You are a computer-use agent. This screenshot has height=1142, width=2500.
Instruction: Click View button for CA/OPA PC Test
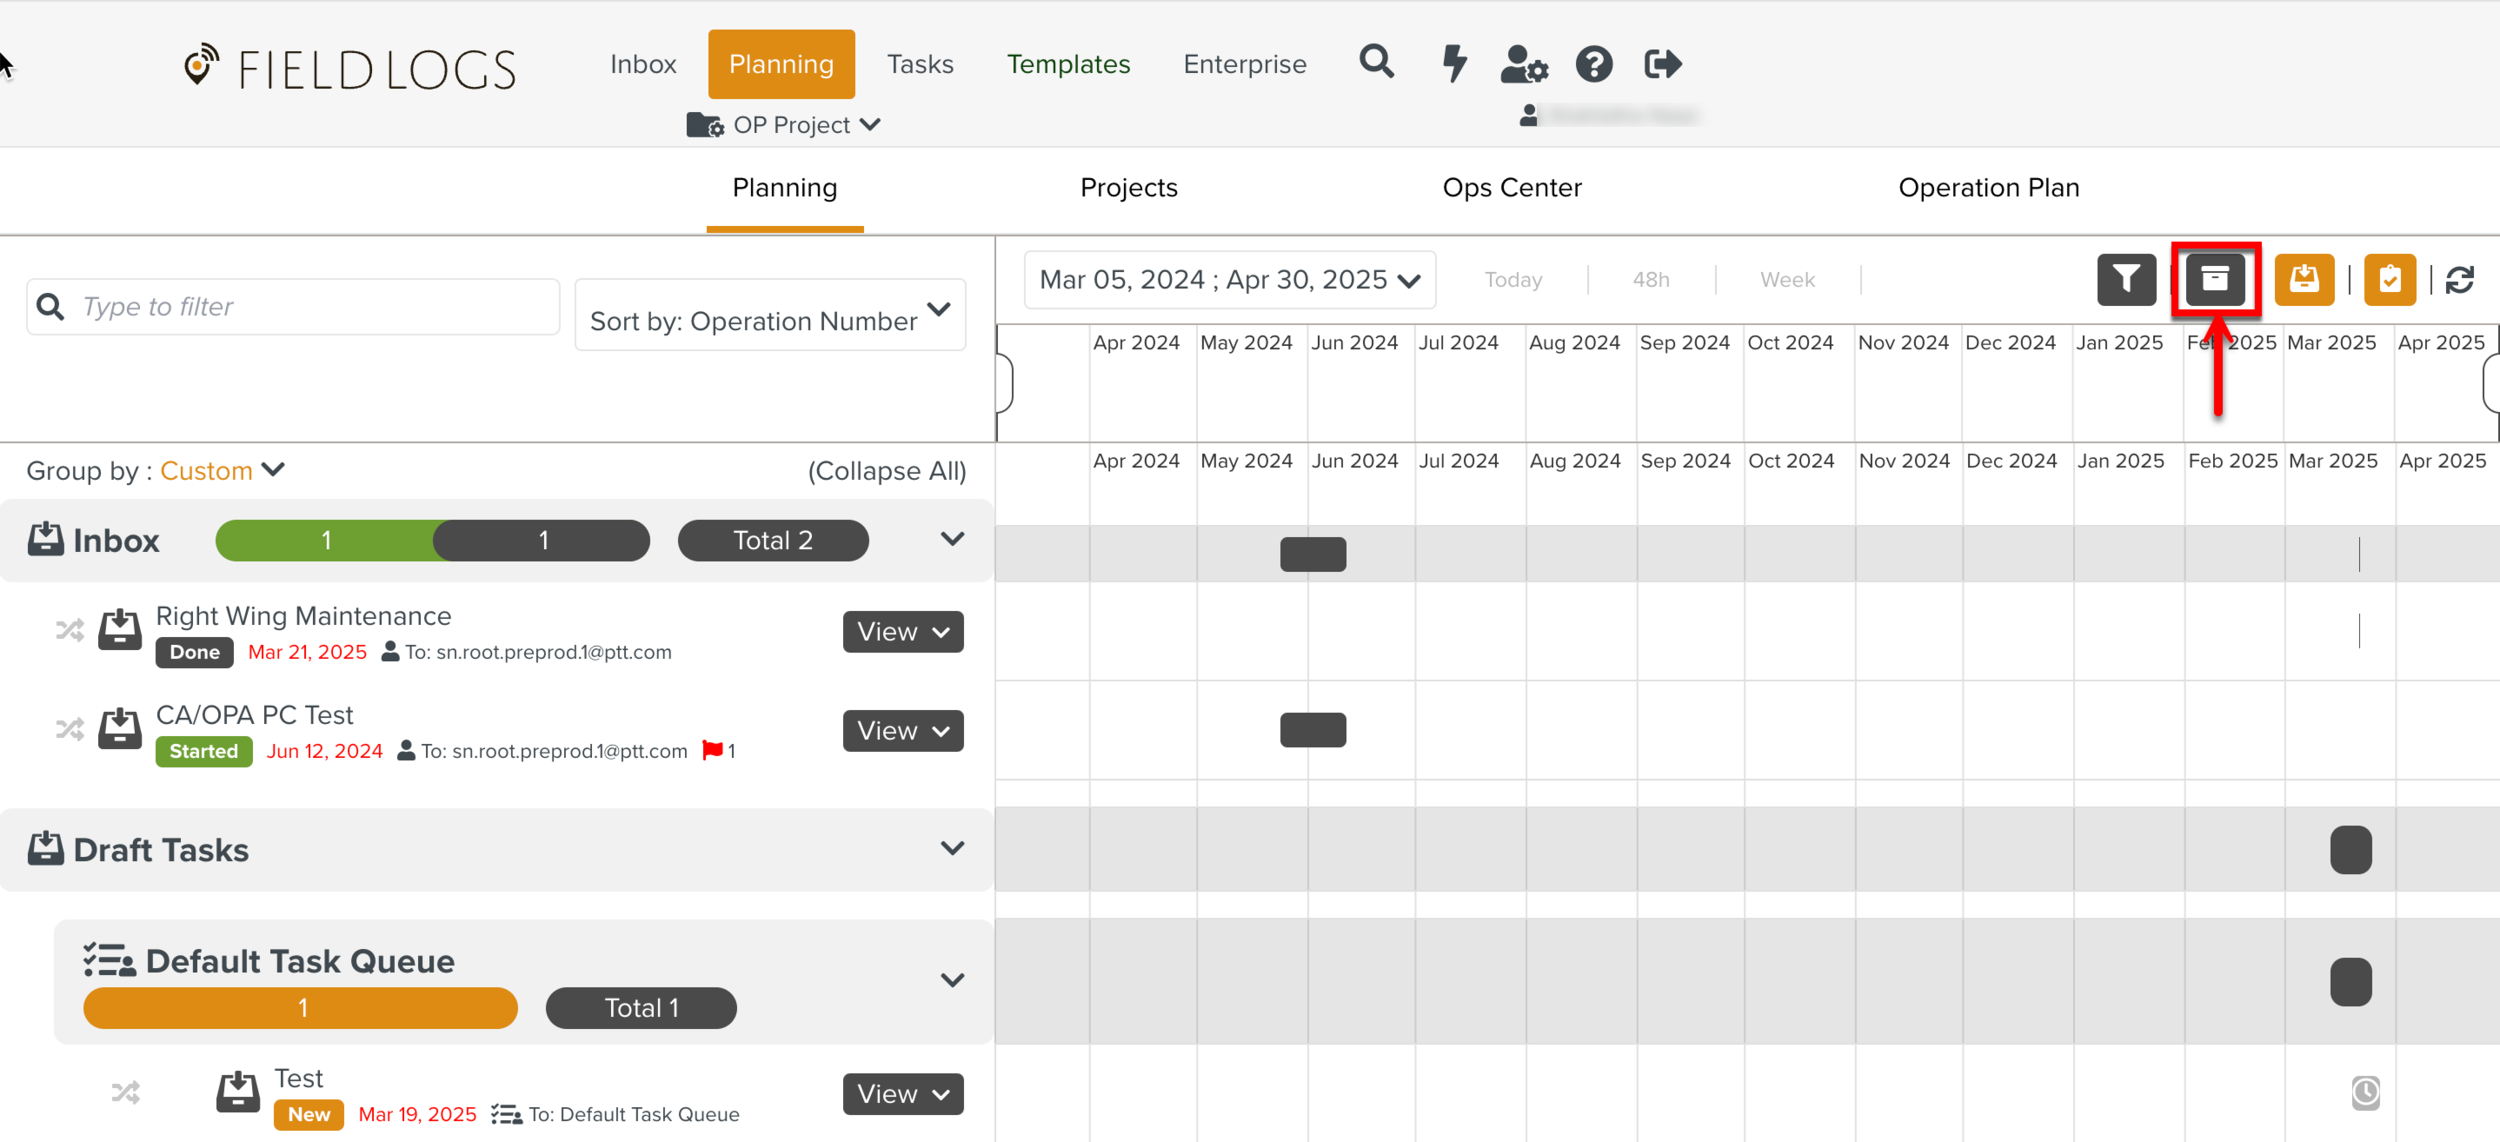(902, 731)
